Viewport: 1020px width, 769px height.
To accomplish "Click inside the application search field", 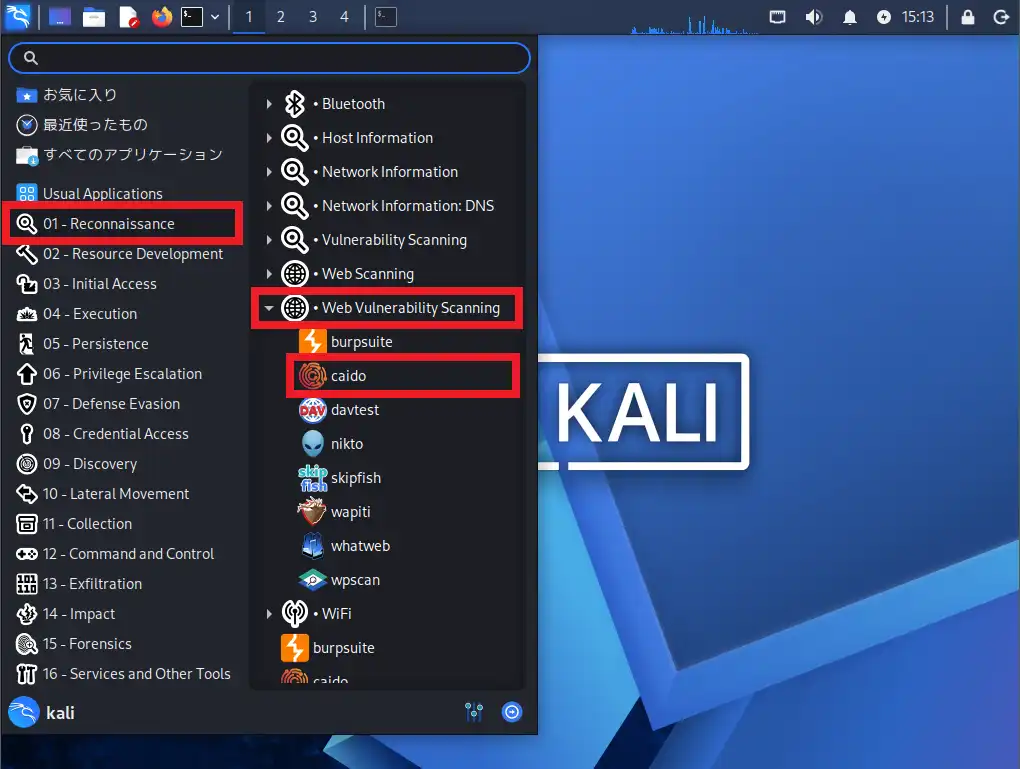I will tap(268, 58).
